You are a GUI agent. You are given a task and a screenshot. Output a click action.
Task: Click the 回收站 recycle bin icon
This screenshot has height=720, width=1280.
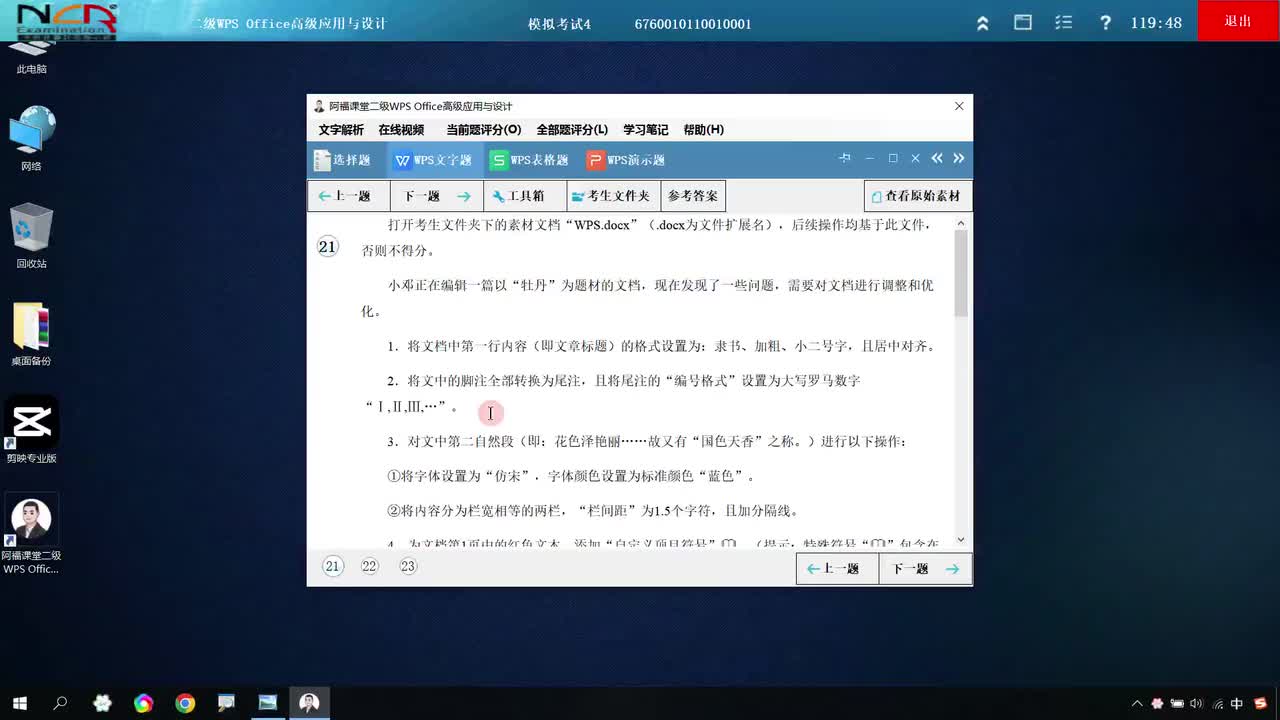tap(31, 236)
